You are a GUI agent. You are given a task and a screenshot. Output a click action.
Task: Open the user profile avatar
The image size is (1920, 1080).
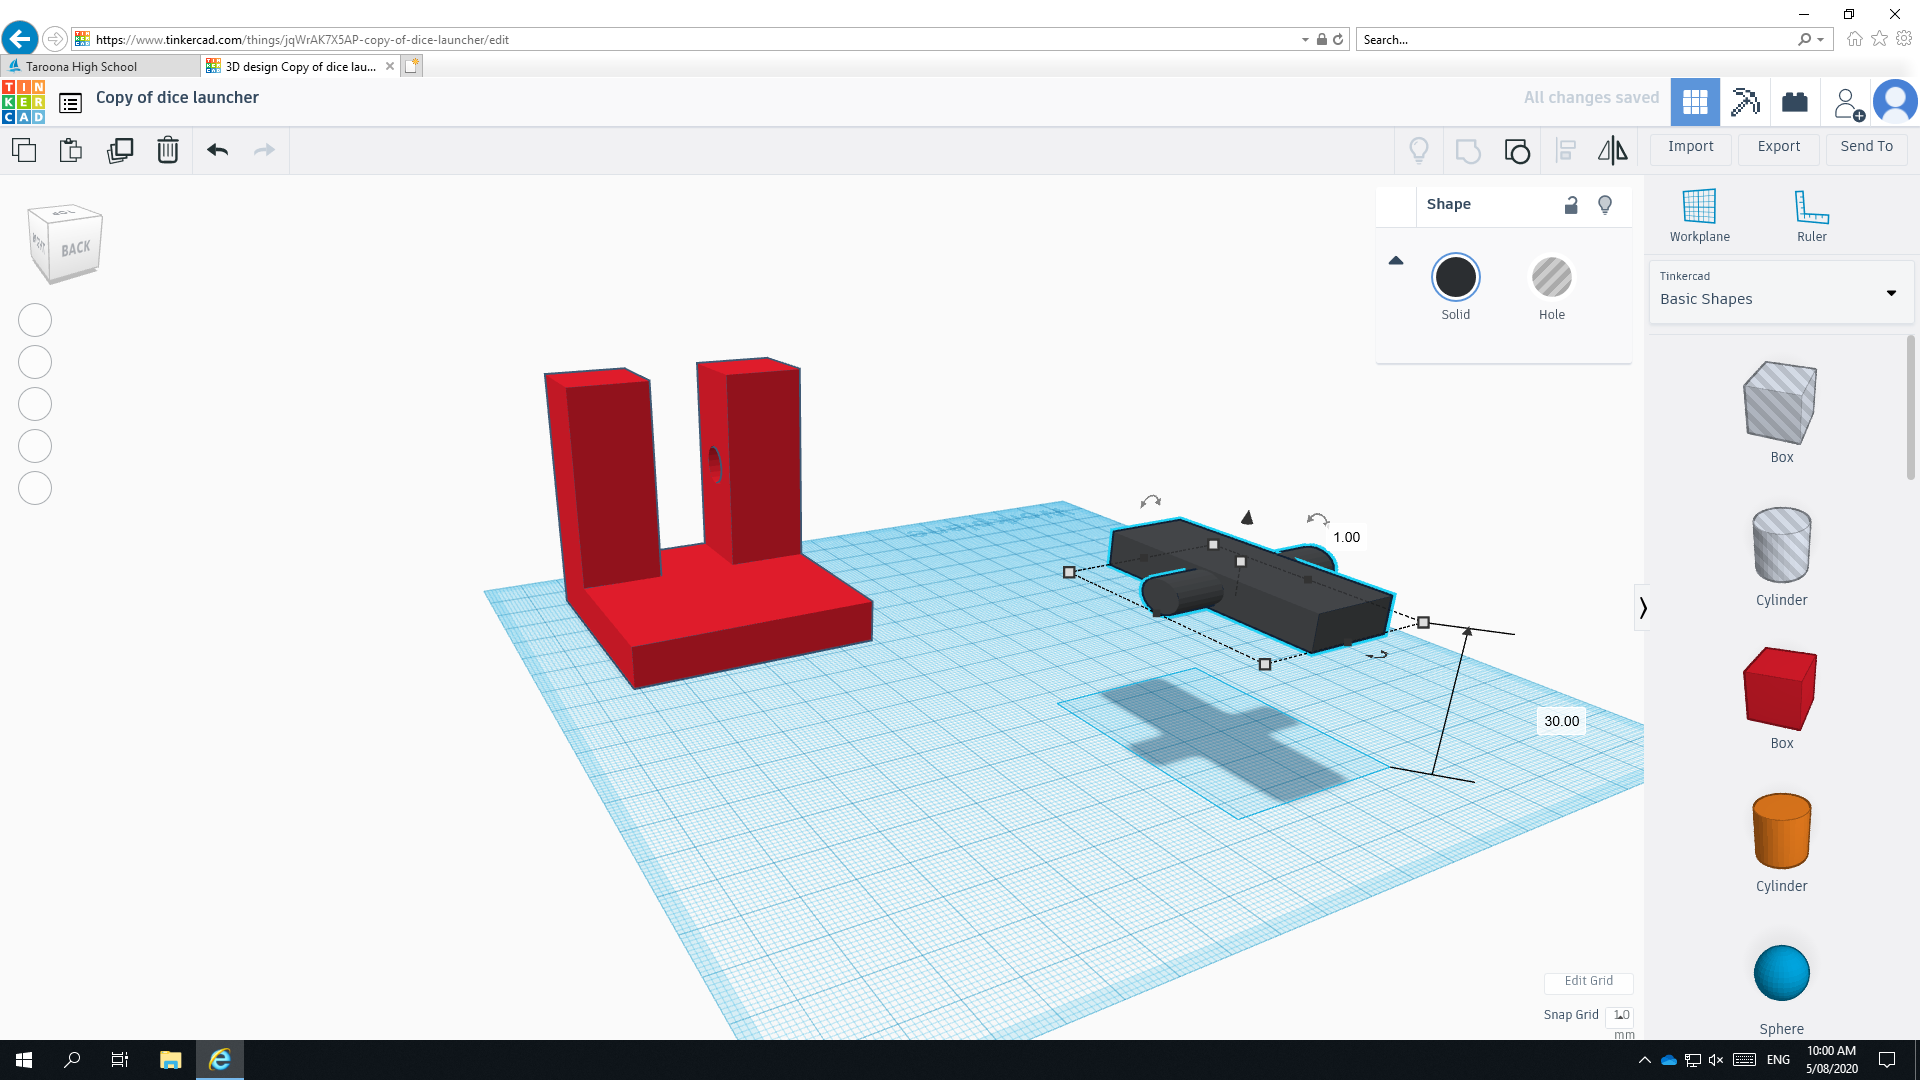[1895, 102]
